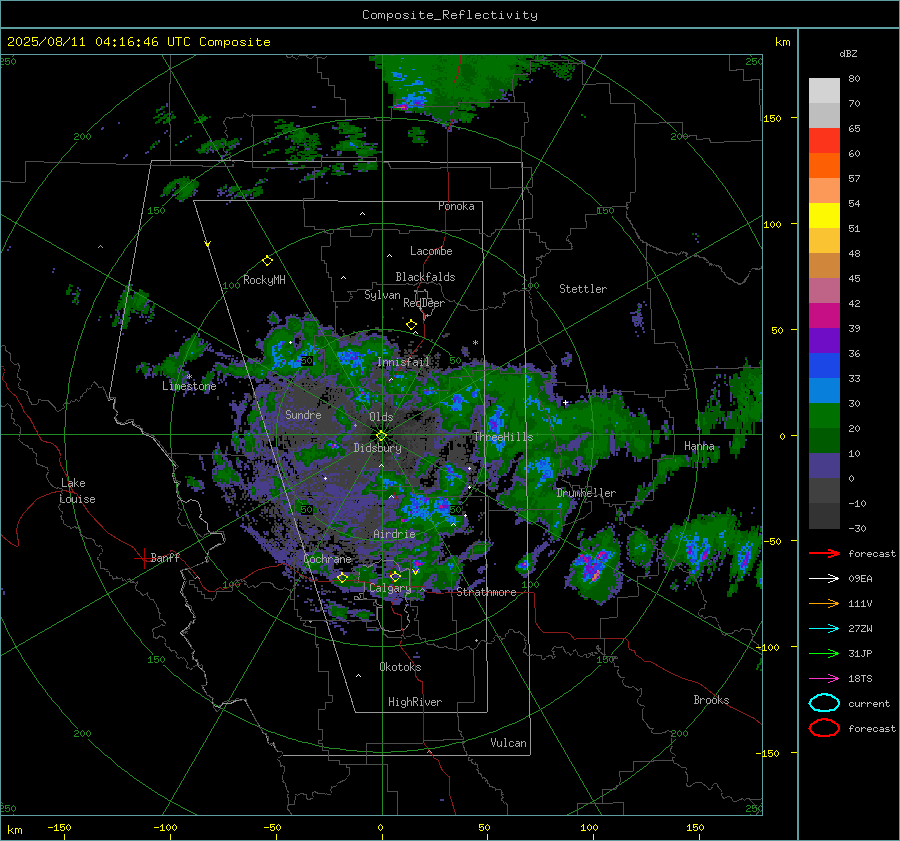Select the 30 dBZ blue color swatch
900x841 pixels.
click(x=824, y=390)
